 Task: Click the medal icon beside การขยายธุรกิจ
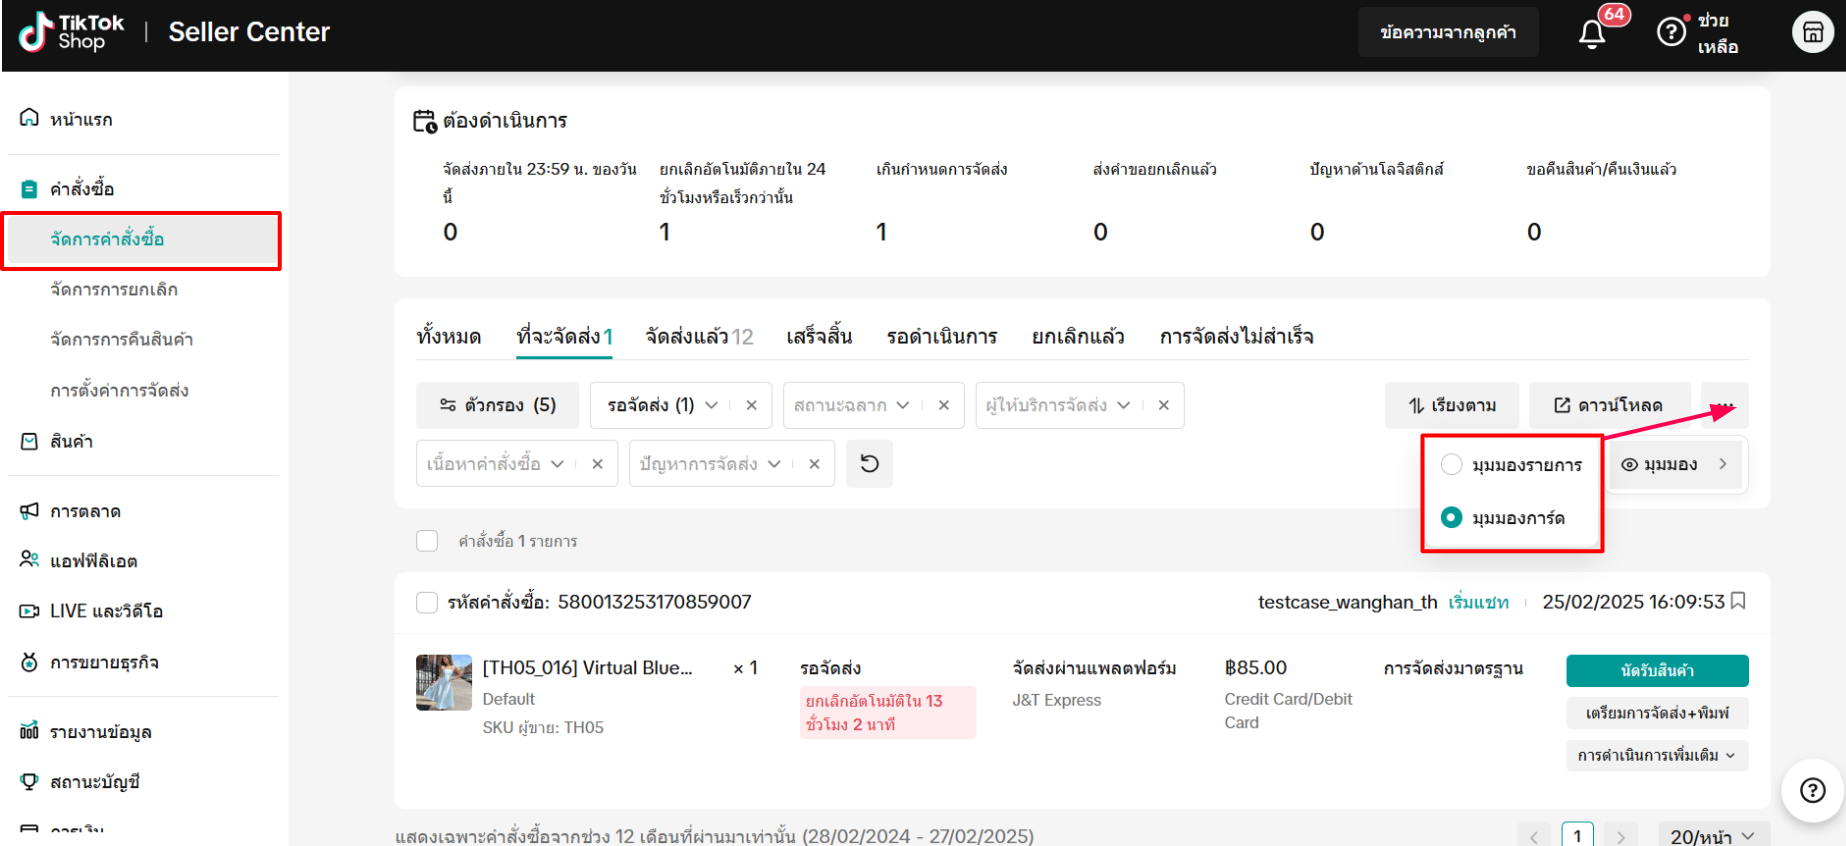tap(29, 662)
